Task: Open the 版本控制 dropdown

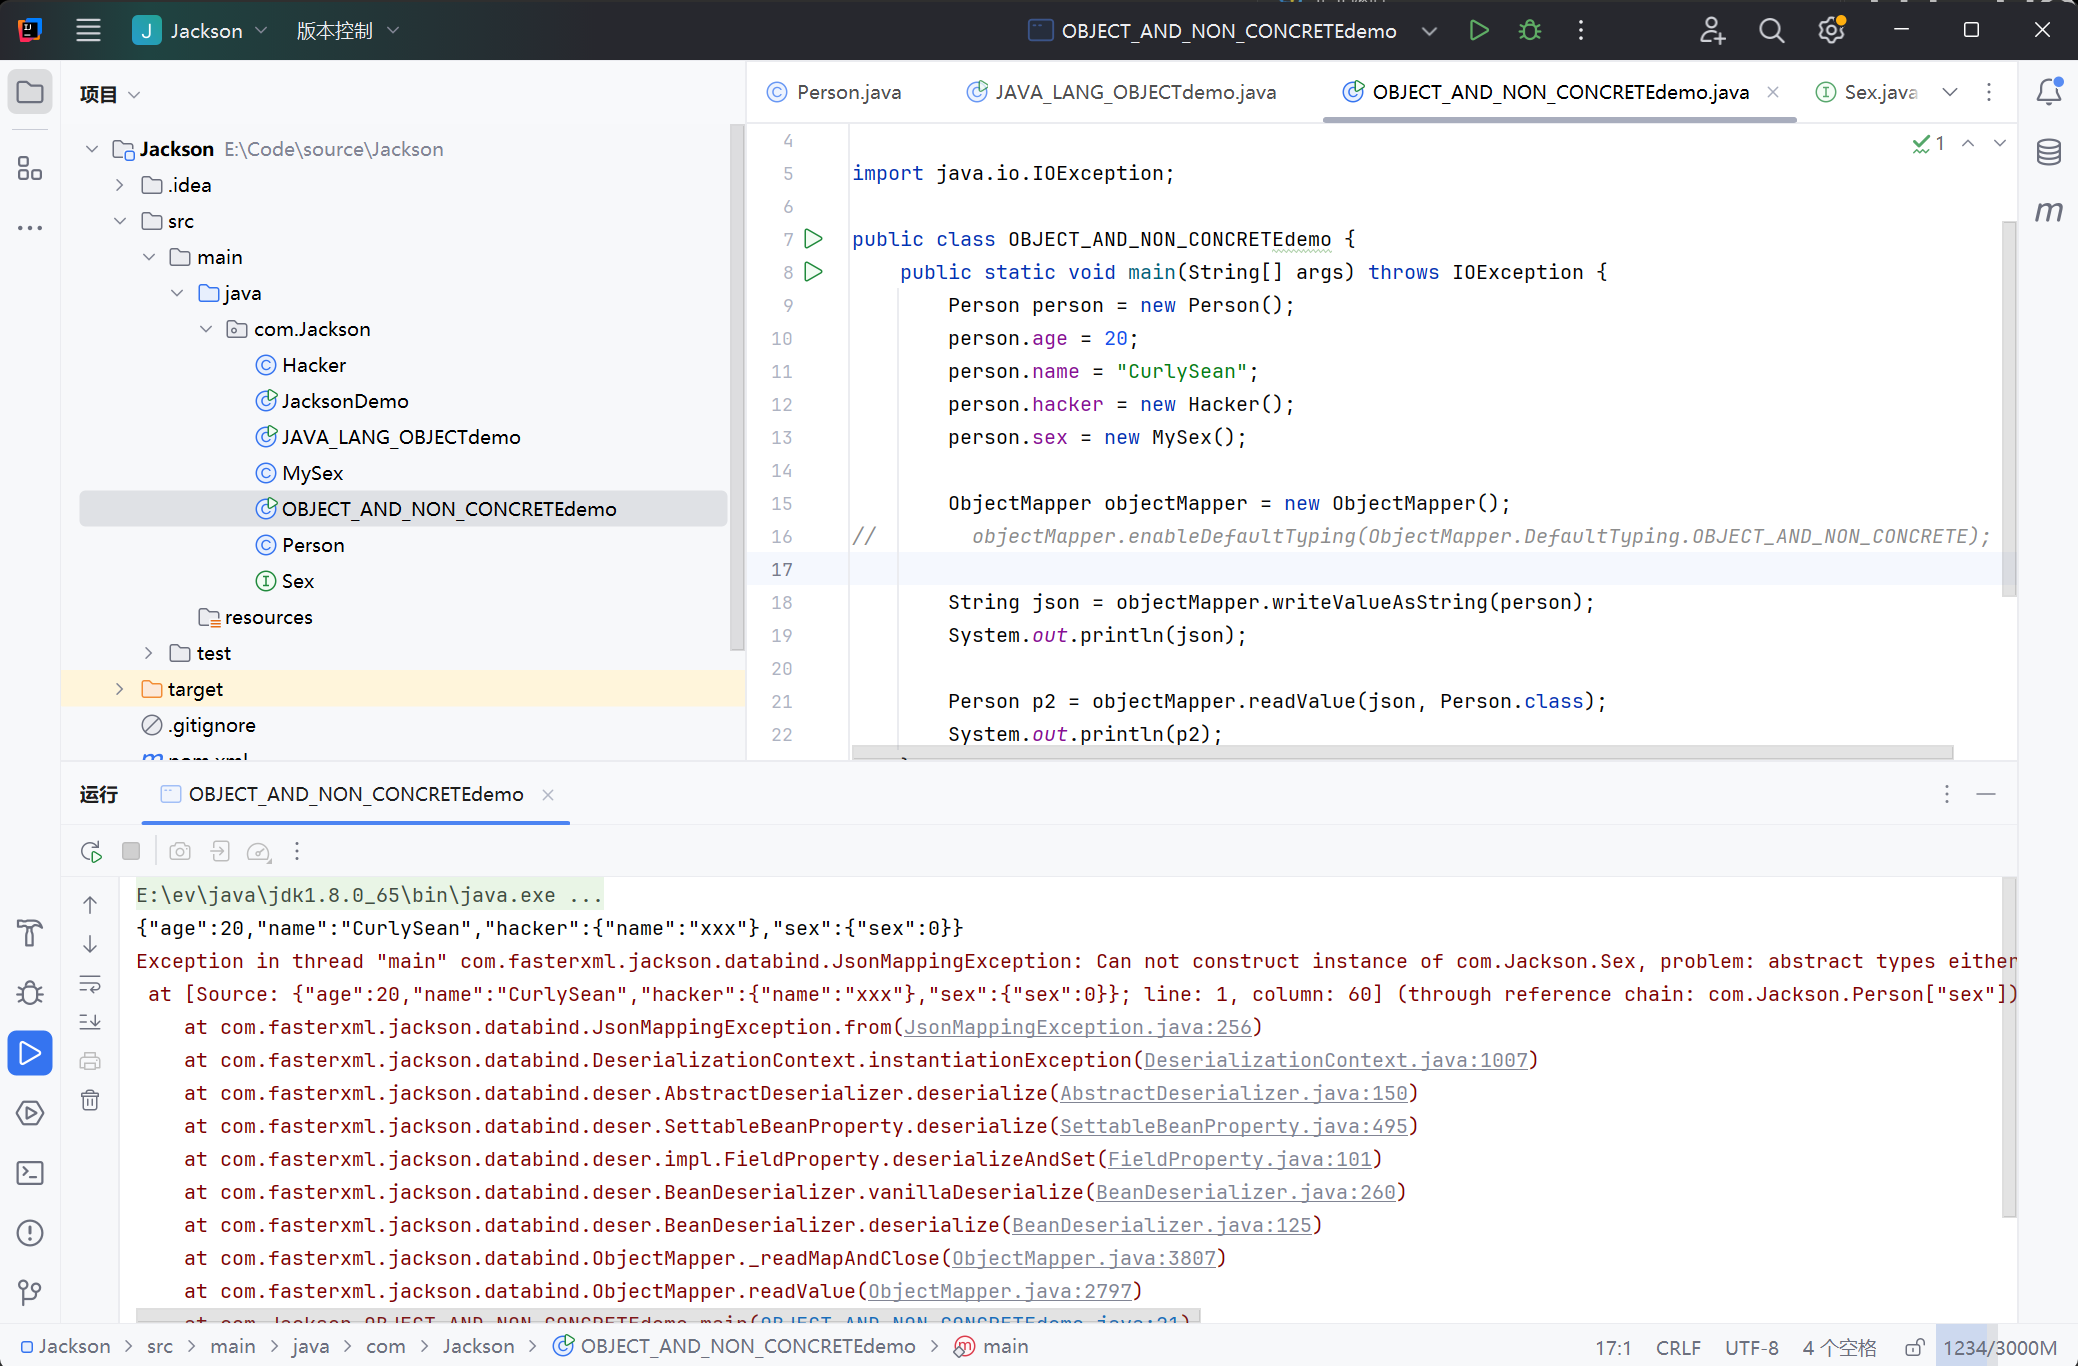Action: point(347,30)
